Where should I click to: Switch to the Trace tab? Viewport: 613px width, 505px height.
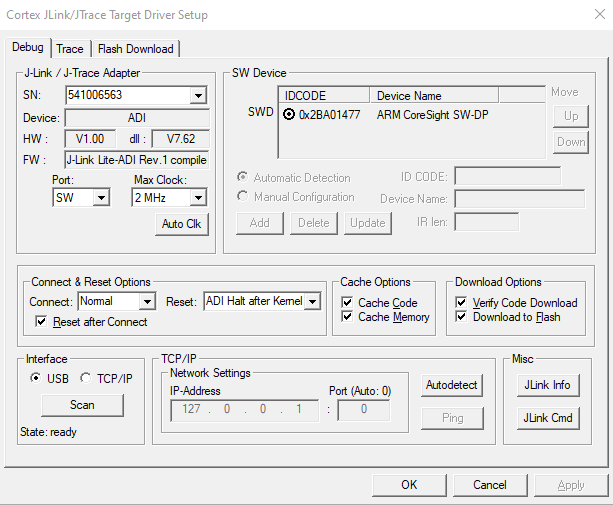click(70, 49)
